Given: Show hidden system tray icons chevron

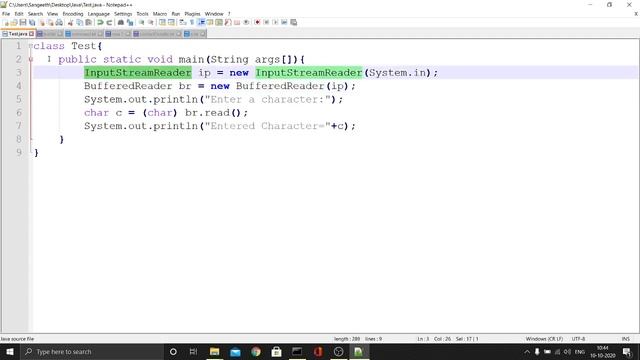Looking at the screenshot, I should tap(527, 351).
